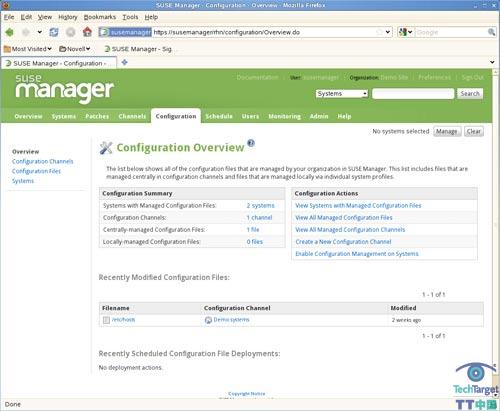Open the Tools menu

click(130, 17)
